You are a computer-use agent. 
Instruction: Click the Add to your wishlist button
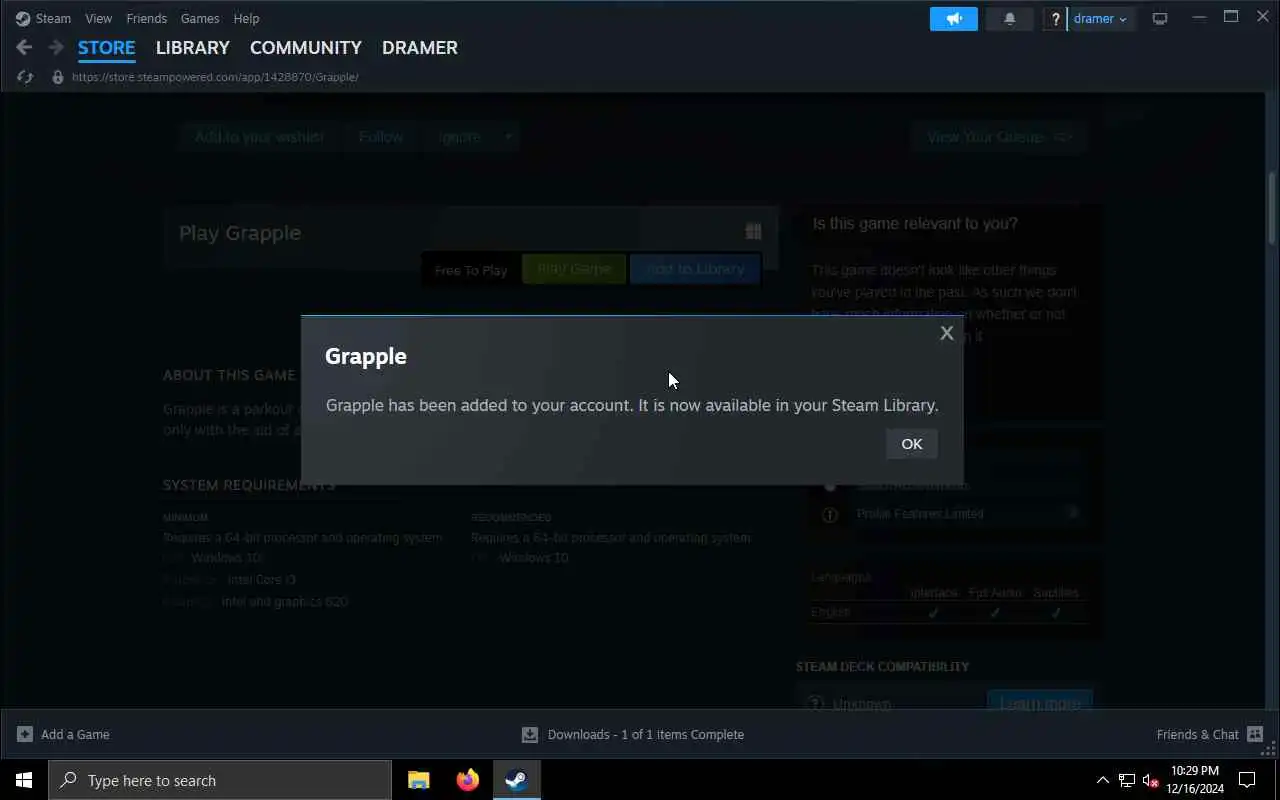(259, 137)
